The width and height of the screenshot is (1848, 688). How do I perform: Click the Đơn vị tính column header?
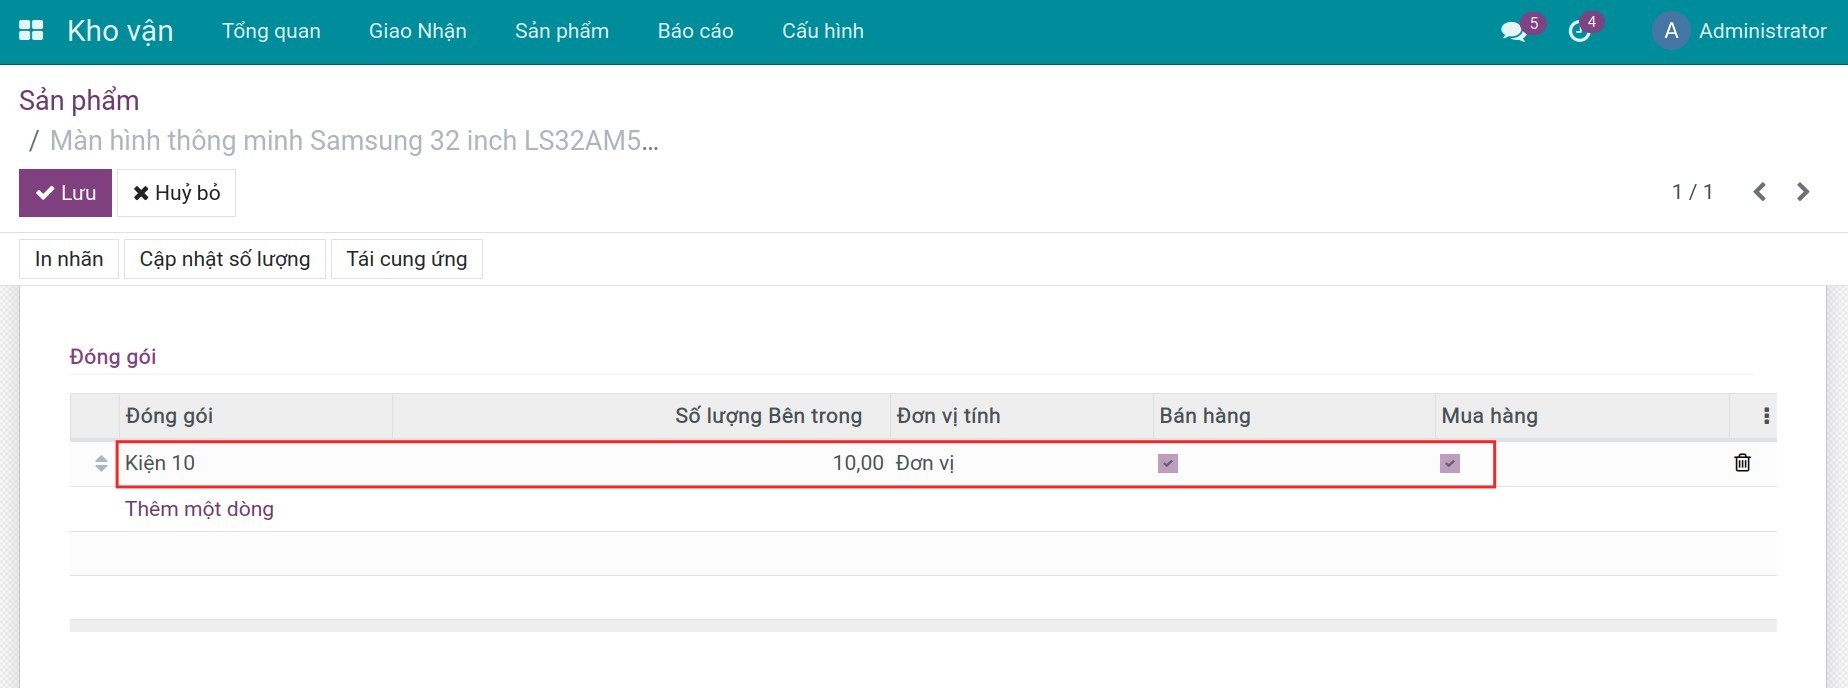tap(1021, 416)
